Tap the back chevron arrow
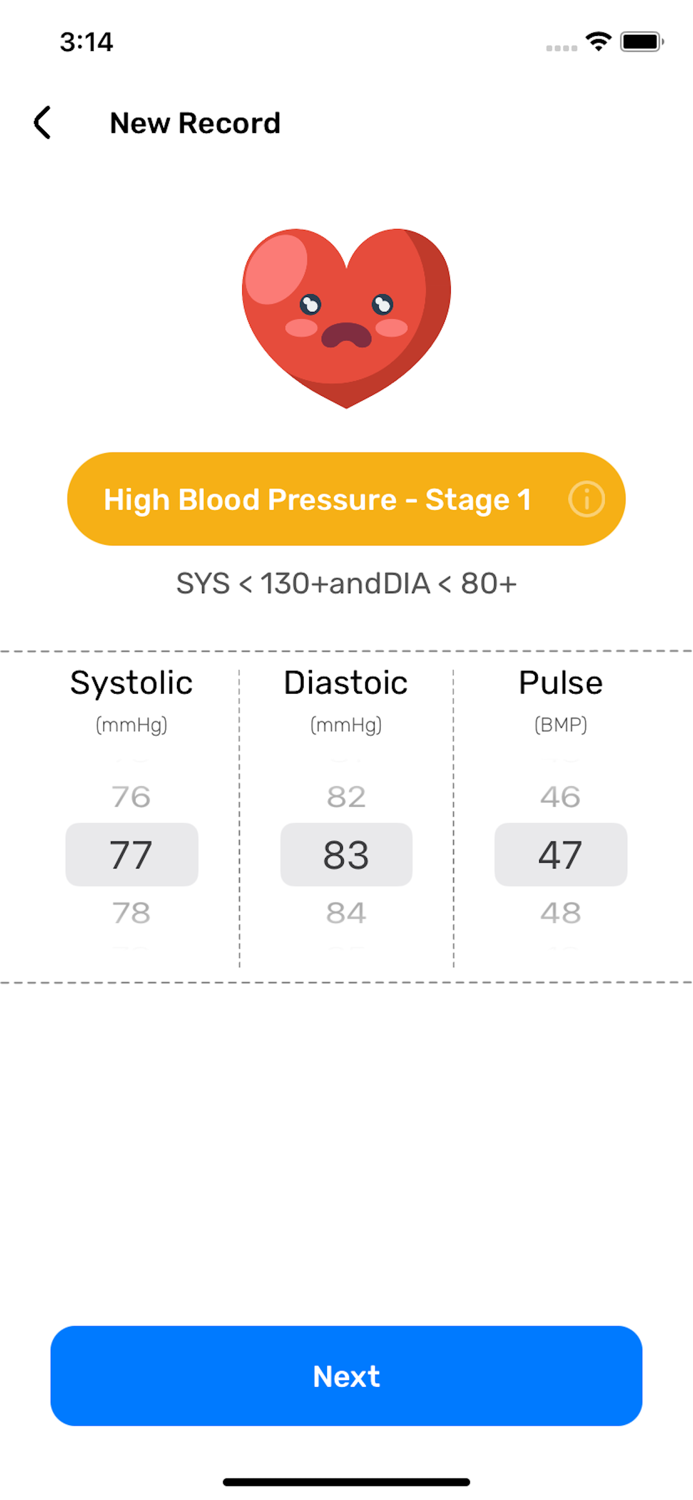 tap(41, 122)
